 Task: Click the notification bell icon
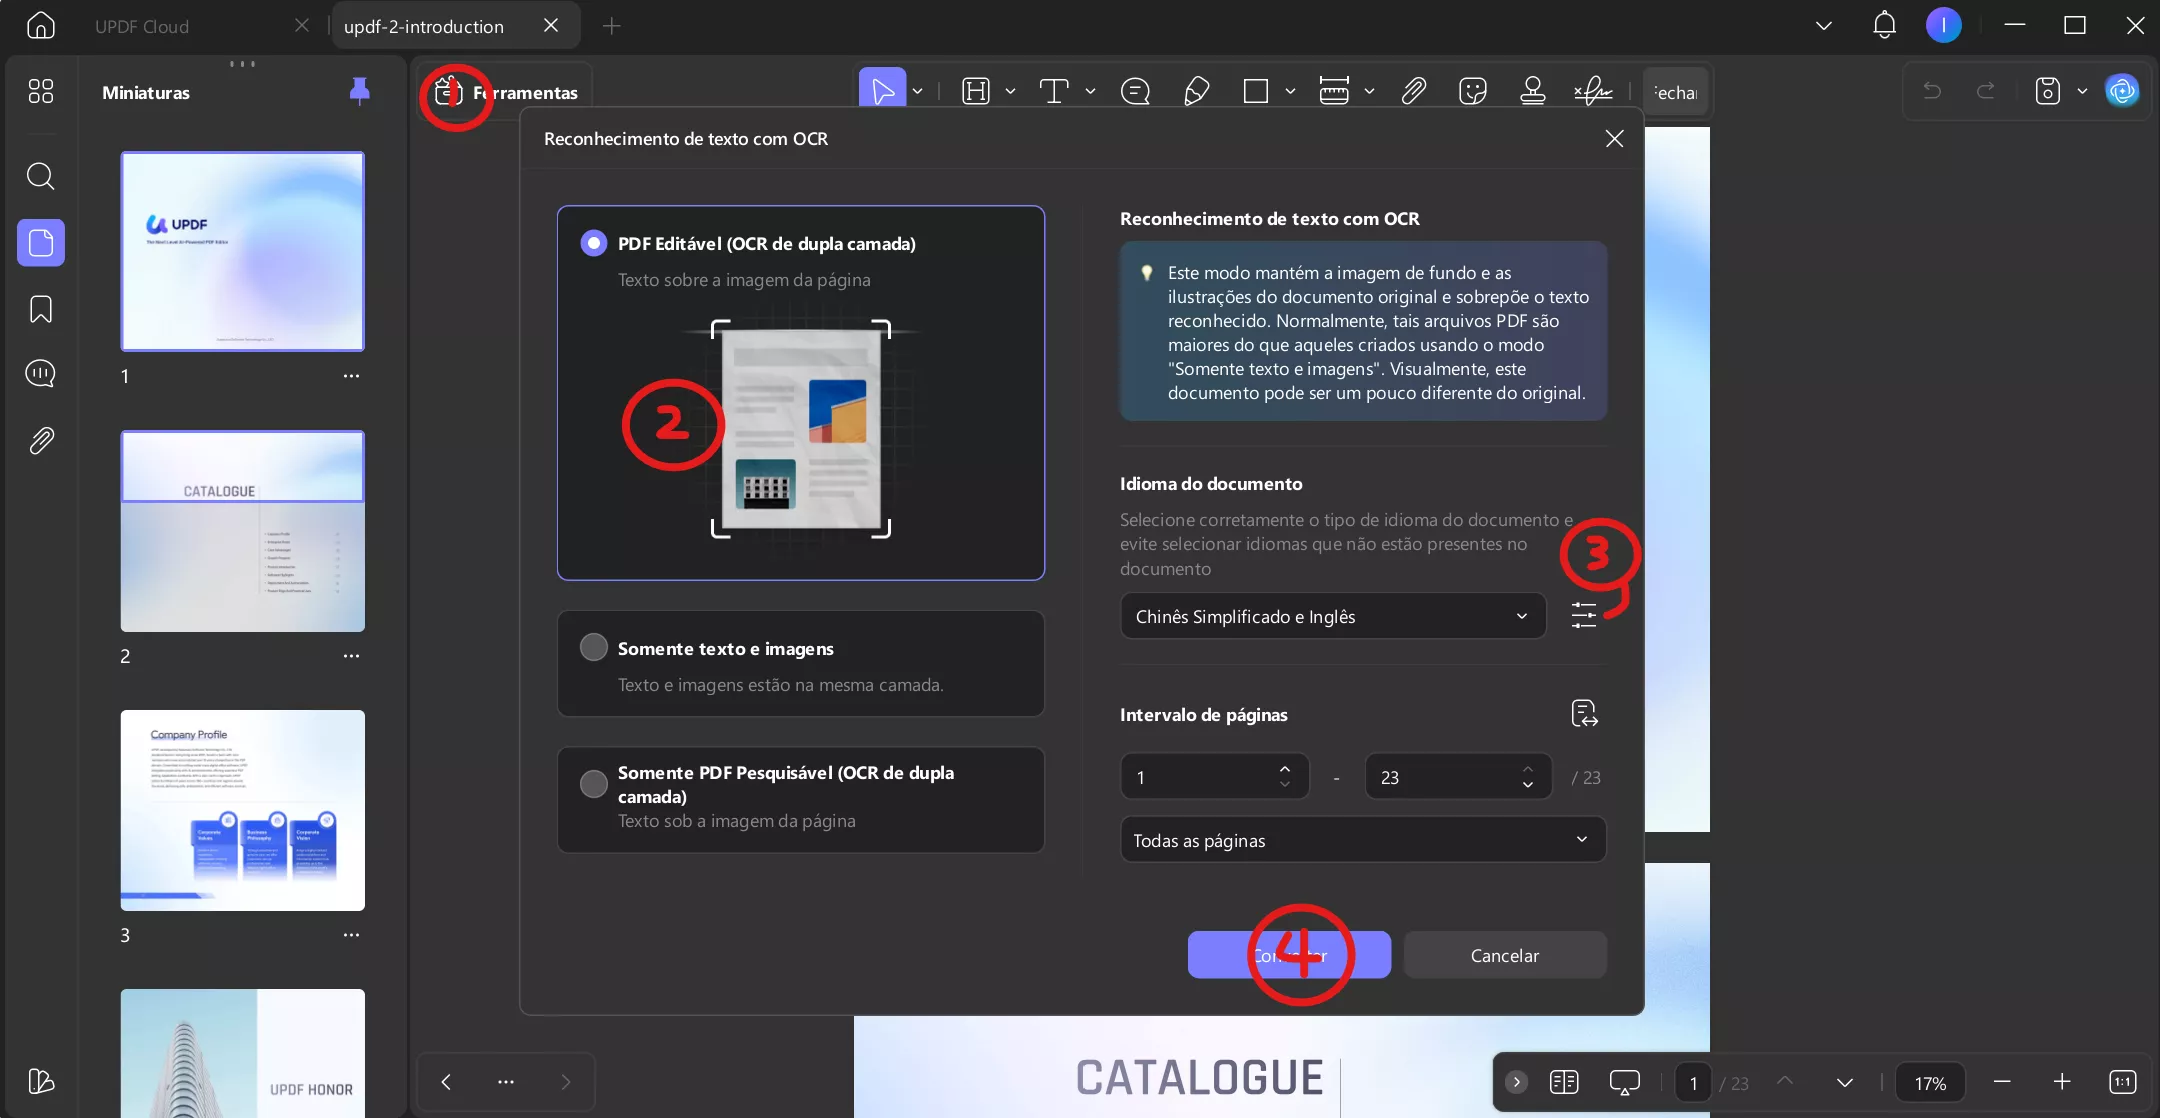coord(1884,25)
